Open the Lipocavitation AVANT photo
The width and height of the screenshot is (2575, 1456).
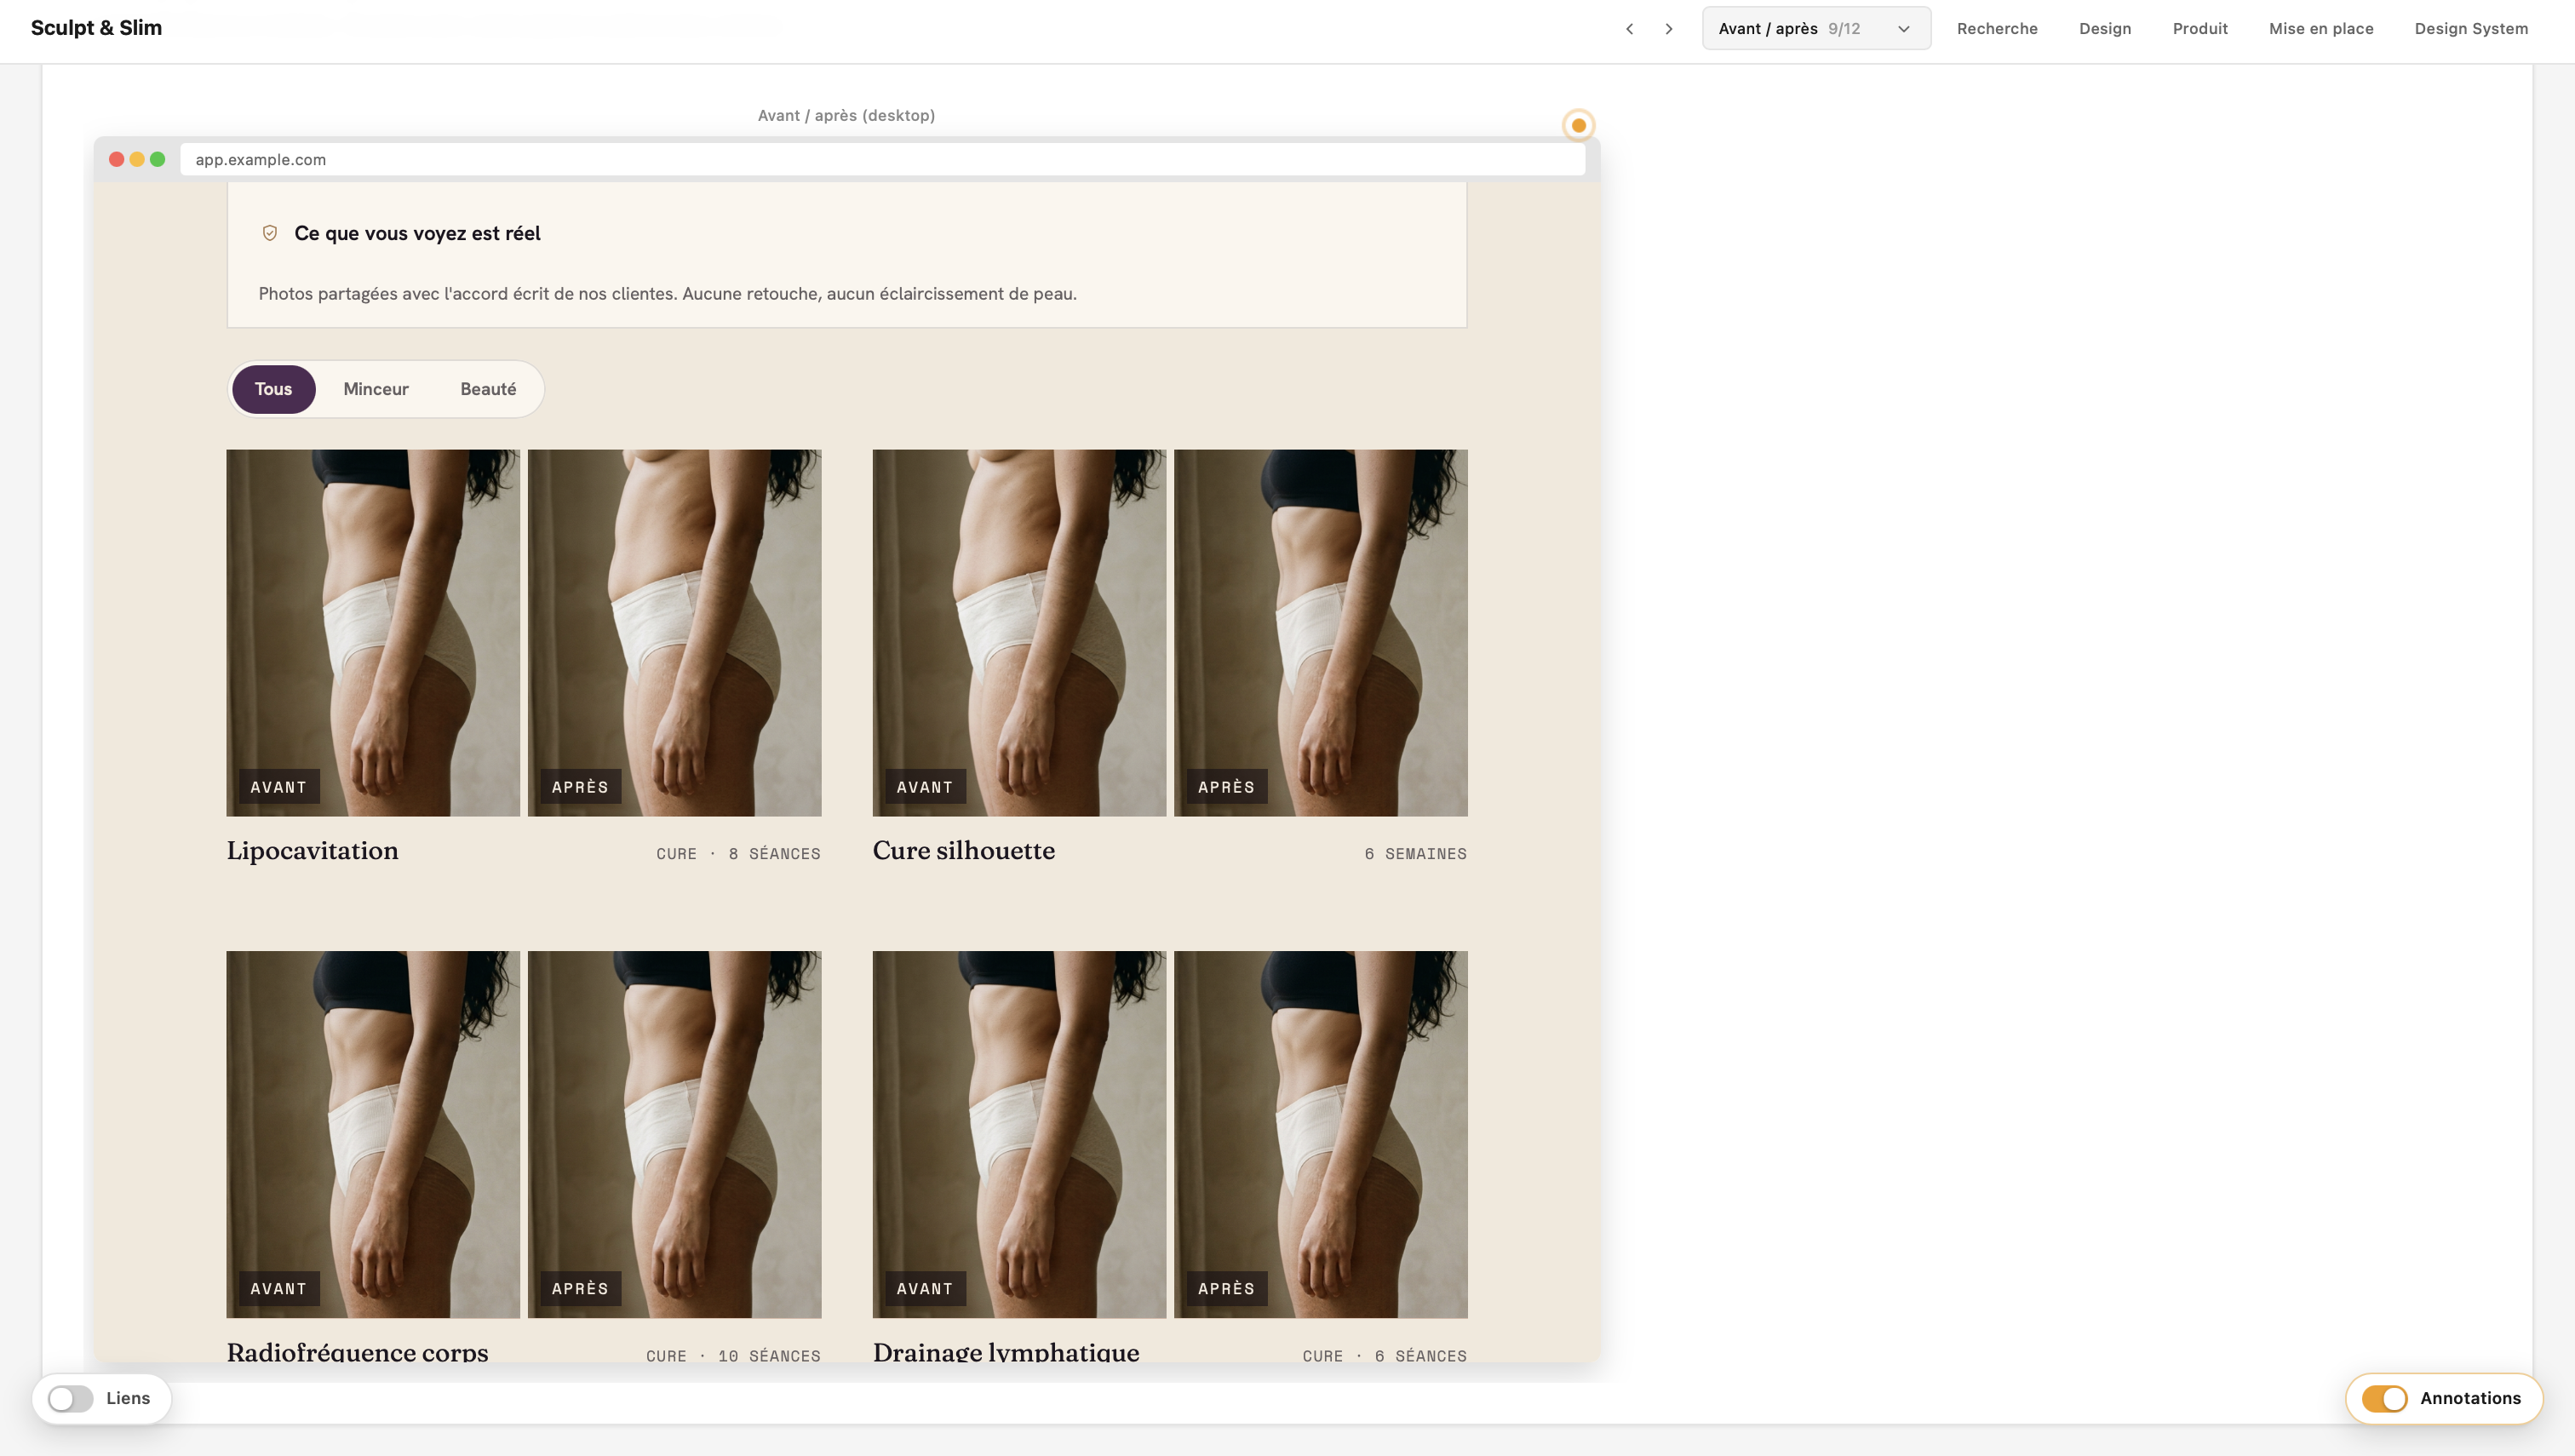pyautogui.click(x=373, y=632)
